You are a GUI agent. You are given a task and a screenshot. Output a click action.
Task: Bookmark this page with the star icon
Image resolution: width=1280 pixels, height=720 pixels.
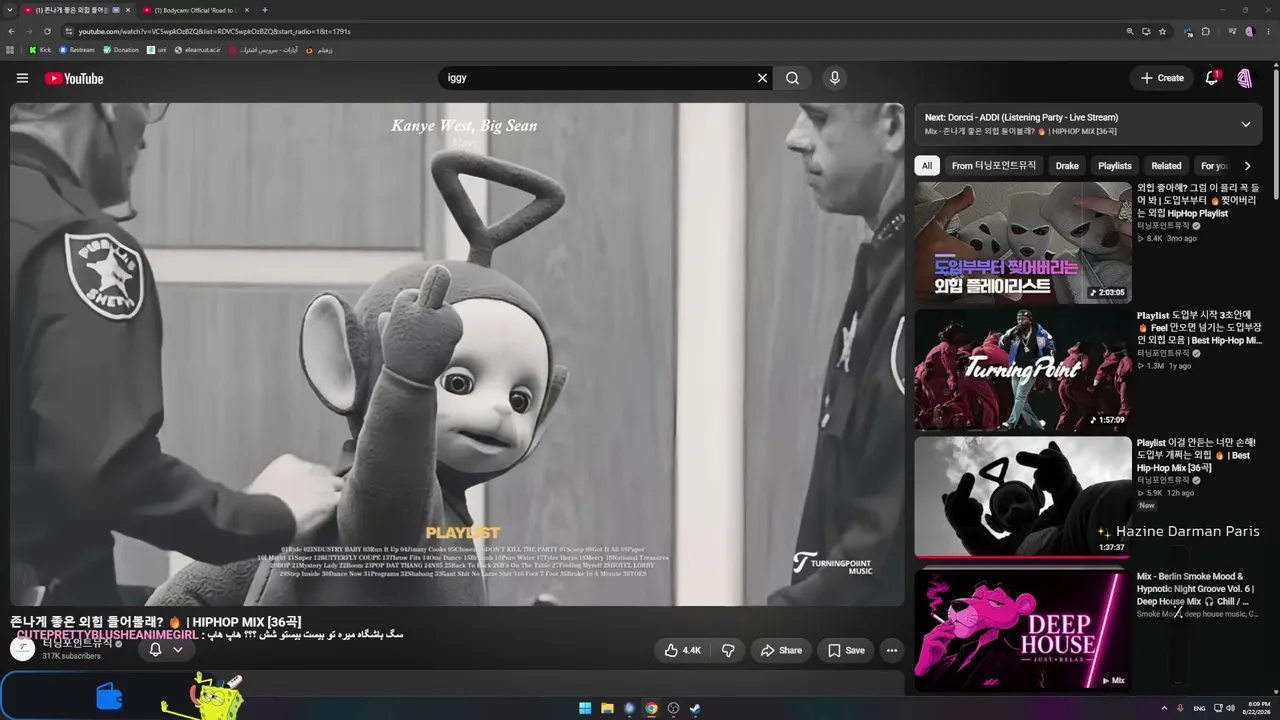coord(1162,31)
